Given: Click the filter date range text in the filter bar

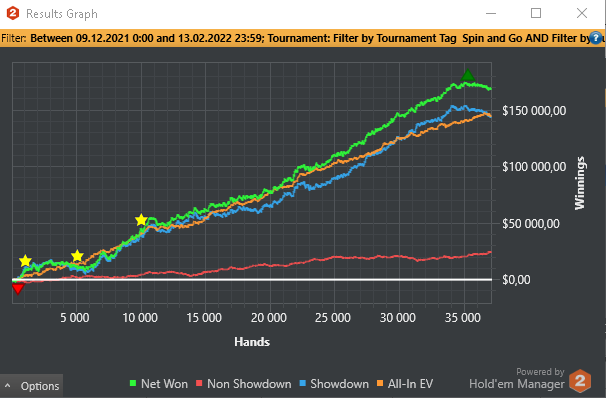Looking at the screenshot, I should (147, 38).
